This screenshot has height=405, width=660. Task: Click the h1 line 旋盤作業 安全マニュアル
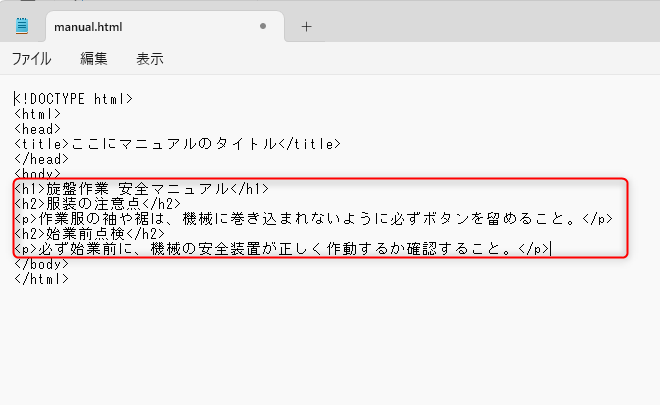click(x=141, y=189)
